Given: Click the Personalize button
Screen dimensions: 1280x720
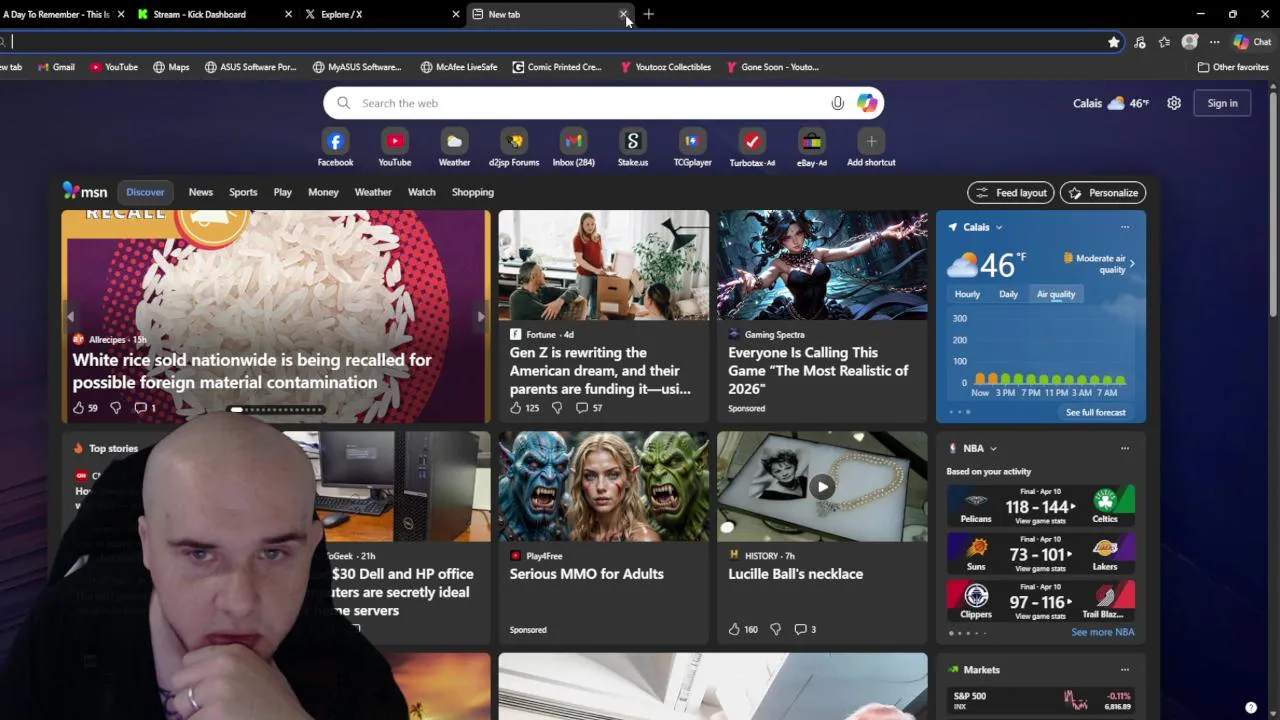Looking at the screenshot, I should point(1103,193).
